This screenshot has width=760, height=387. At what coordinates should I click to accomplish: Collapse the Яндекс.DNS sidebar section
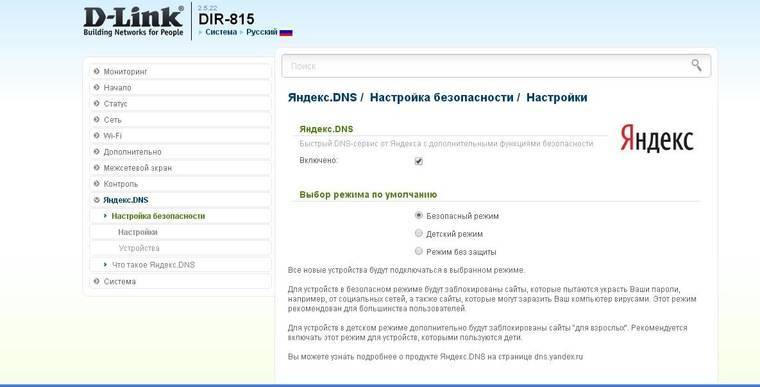click(x=96, y=200)
